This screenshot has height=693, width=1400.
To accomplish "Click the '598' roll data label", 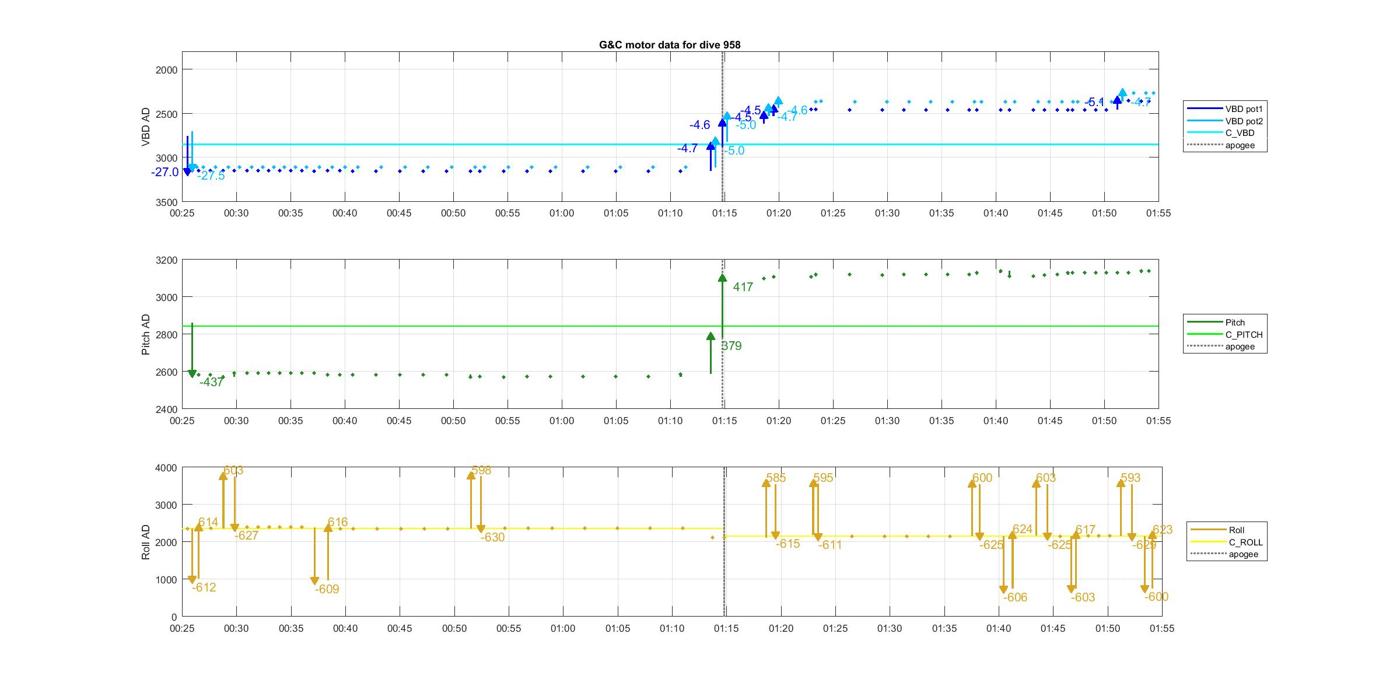I will point(481,470).
